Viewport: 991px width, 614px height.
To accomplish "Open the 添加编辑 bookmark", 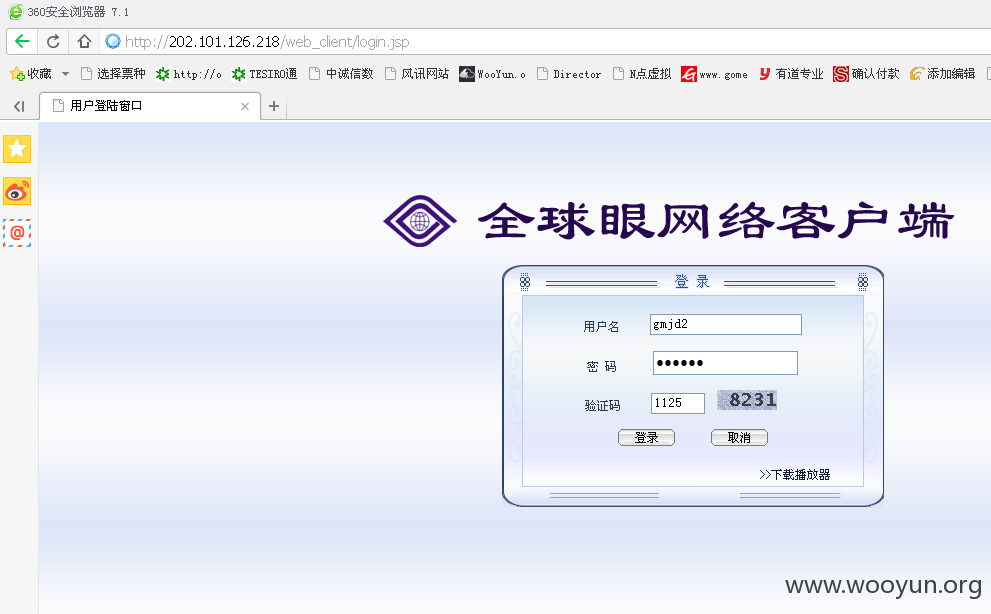I will tap(942, 74).
